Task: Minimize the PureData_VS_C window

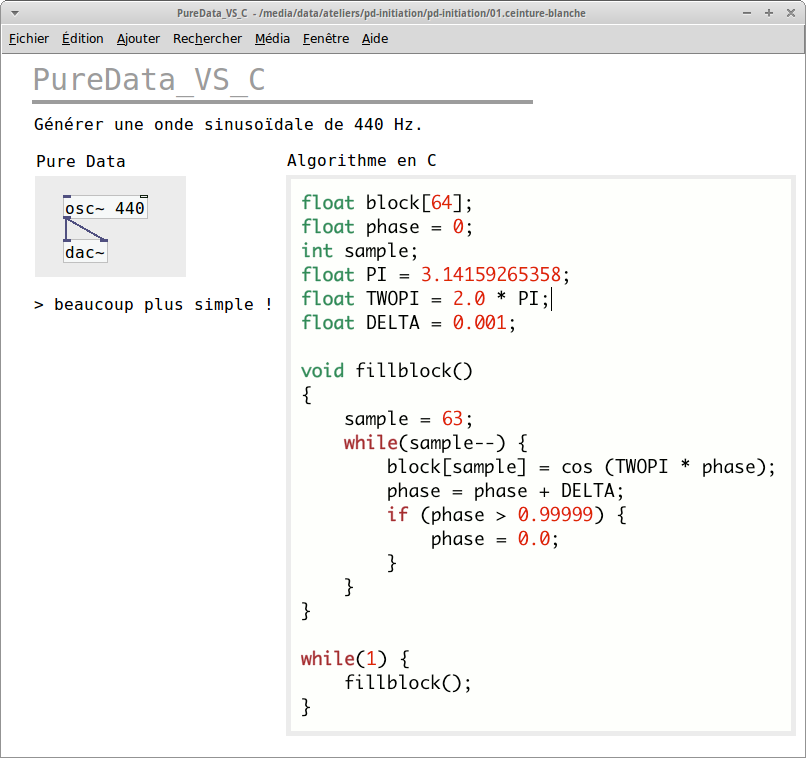Action: [x=747, y=13]
